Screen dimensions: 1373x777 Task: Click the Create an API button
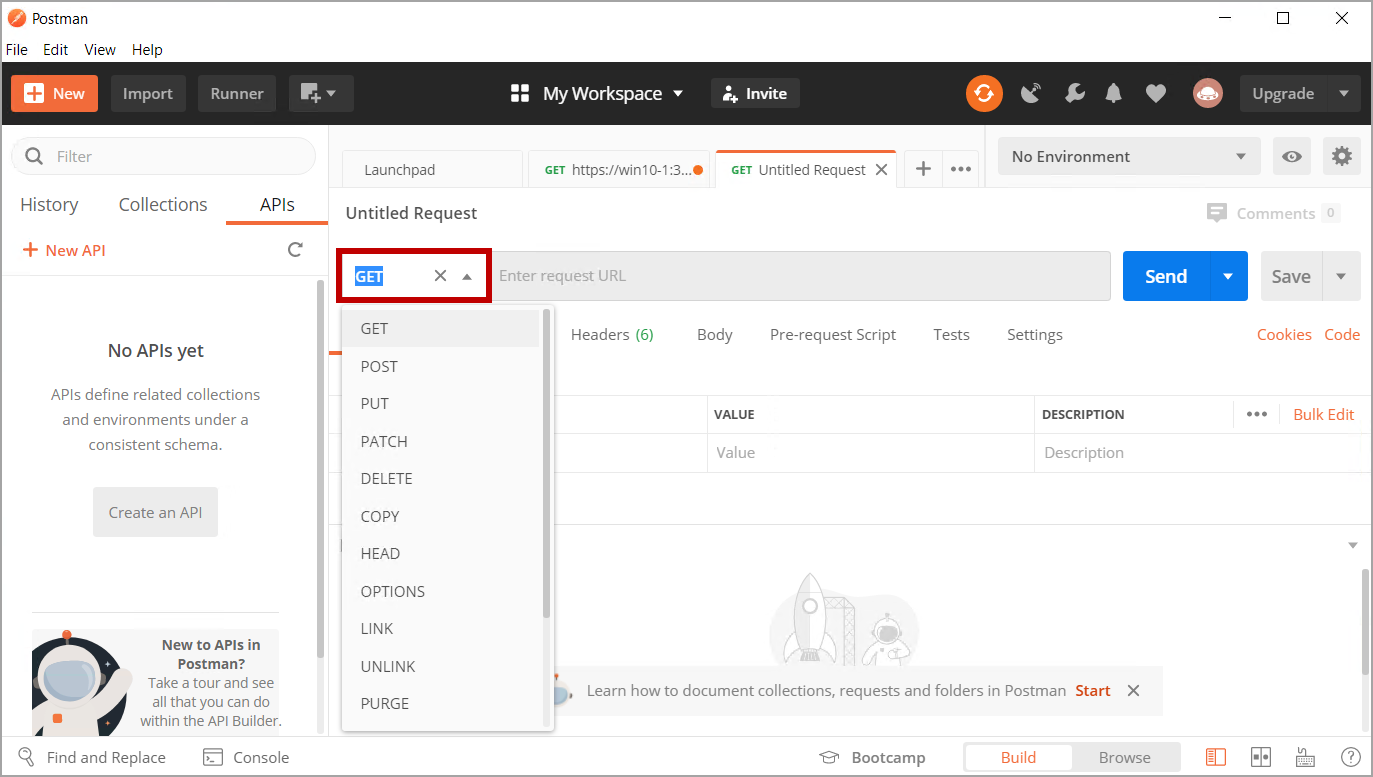point(155,512)
